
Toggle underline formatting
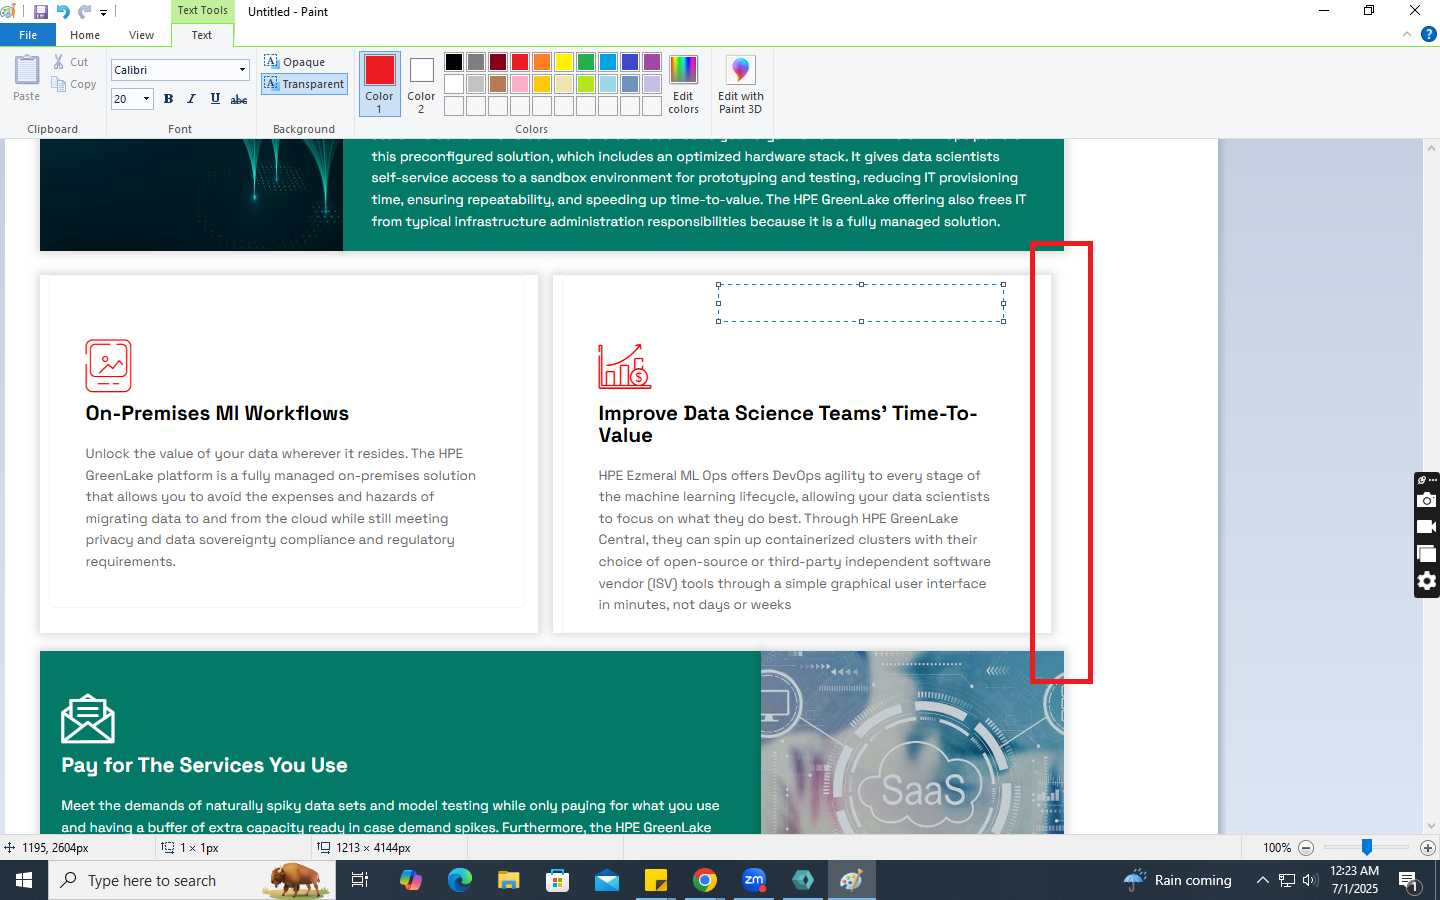point(215,99)
